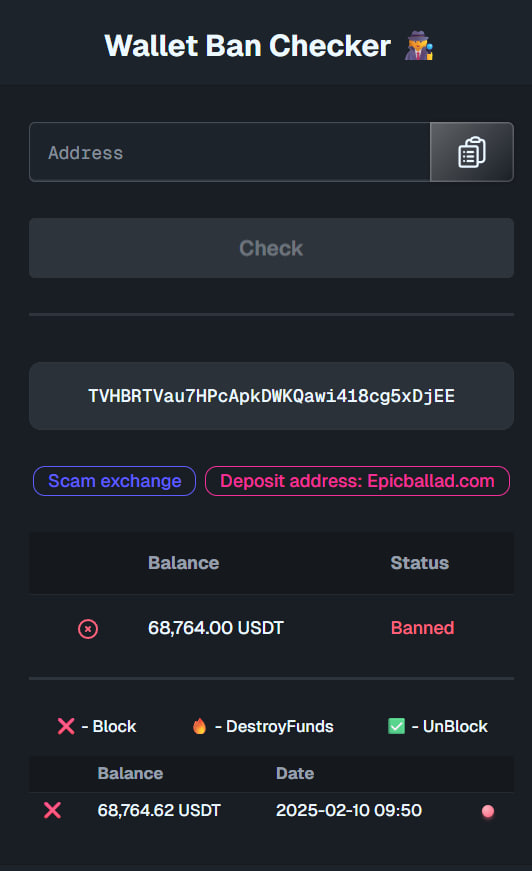The height and width of the screenshot is (871, 532).
Task: Click the red X in history row
Action: [x=52, y=810]
